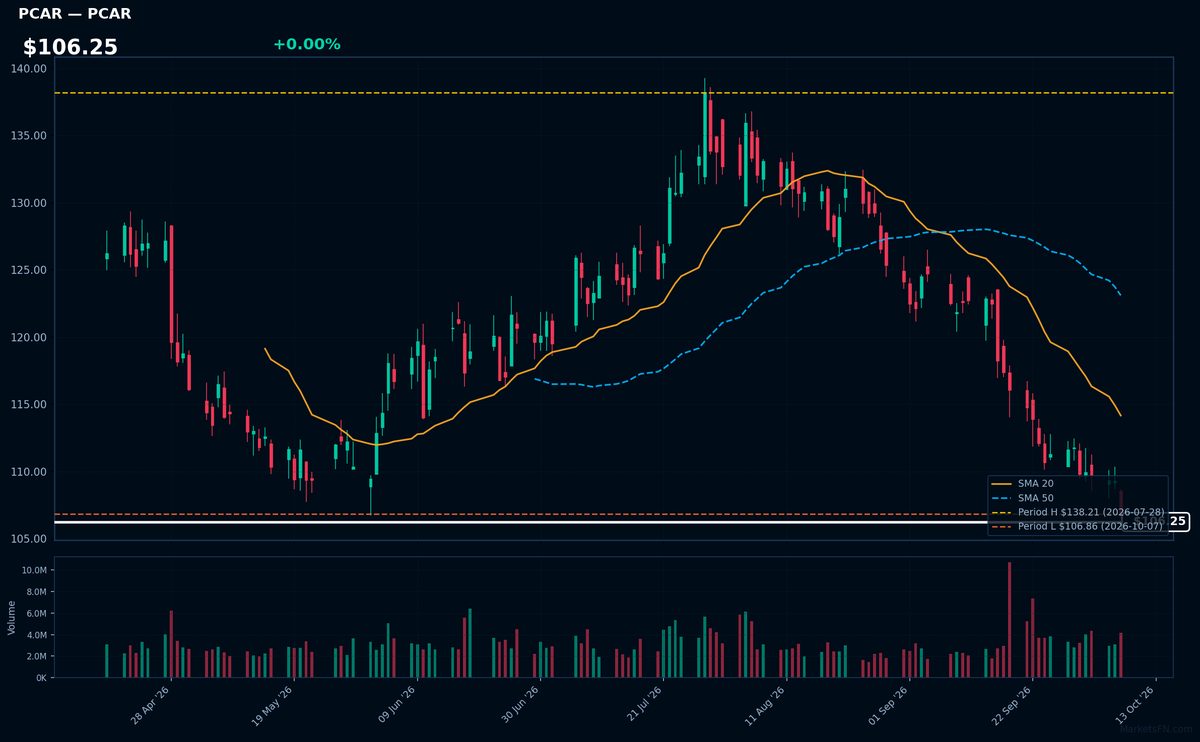
Task: Click the 0K volume axis label
Action: click(x=41, y=678)
